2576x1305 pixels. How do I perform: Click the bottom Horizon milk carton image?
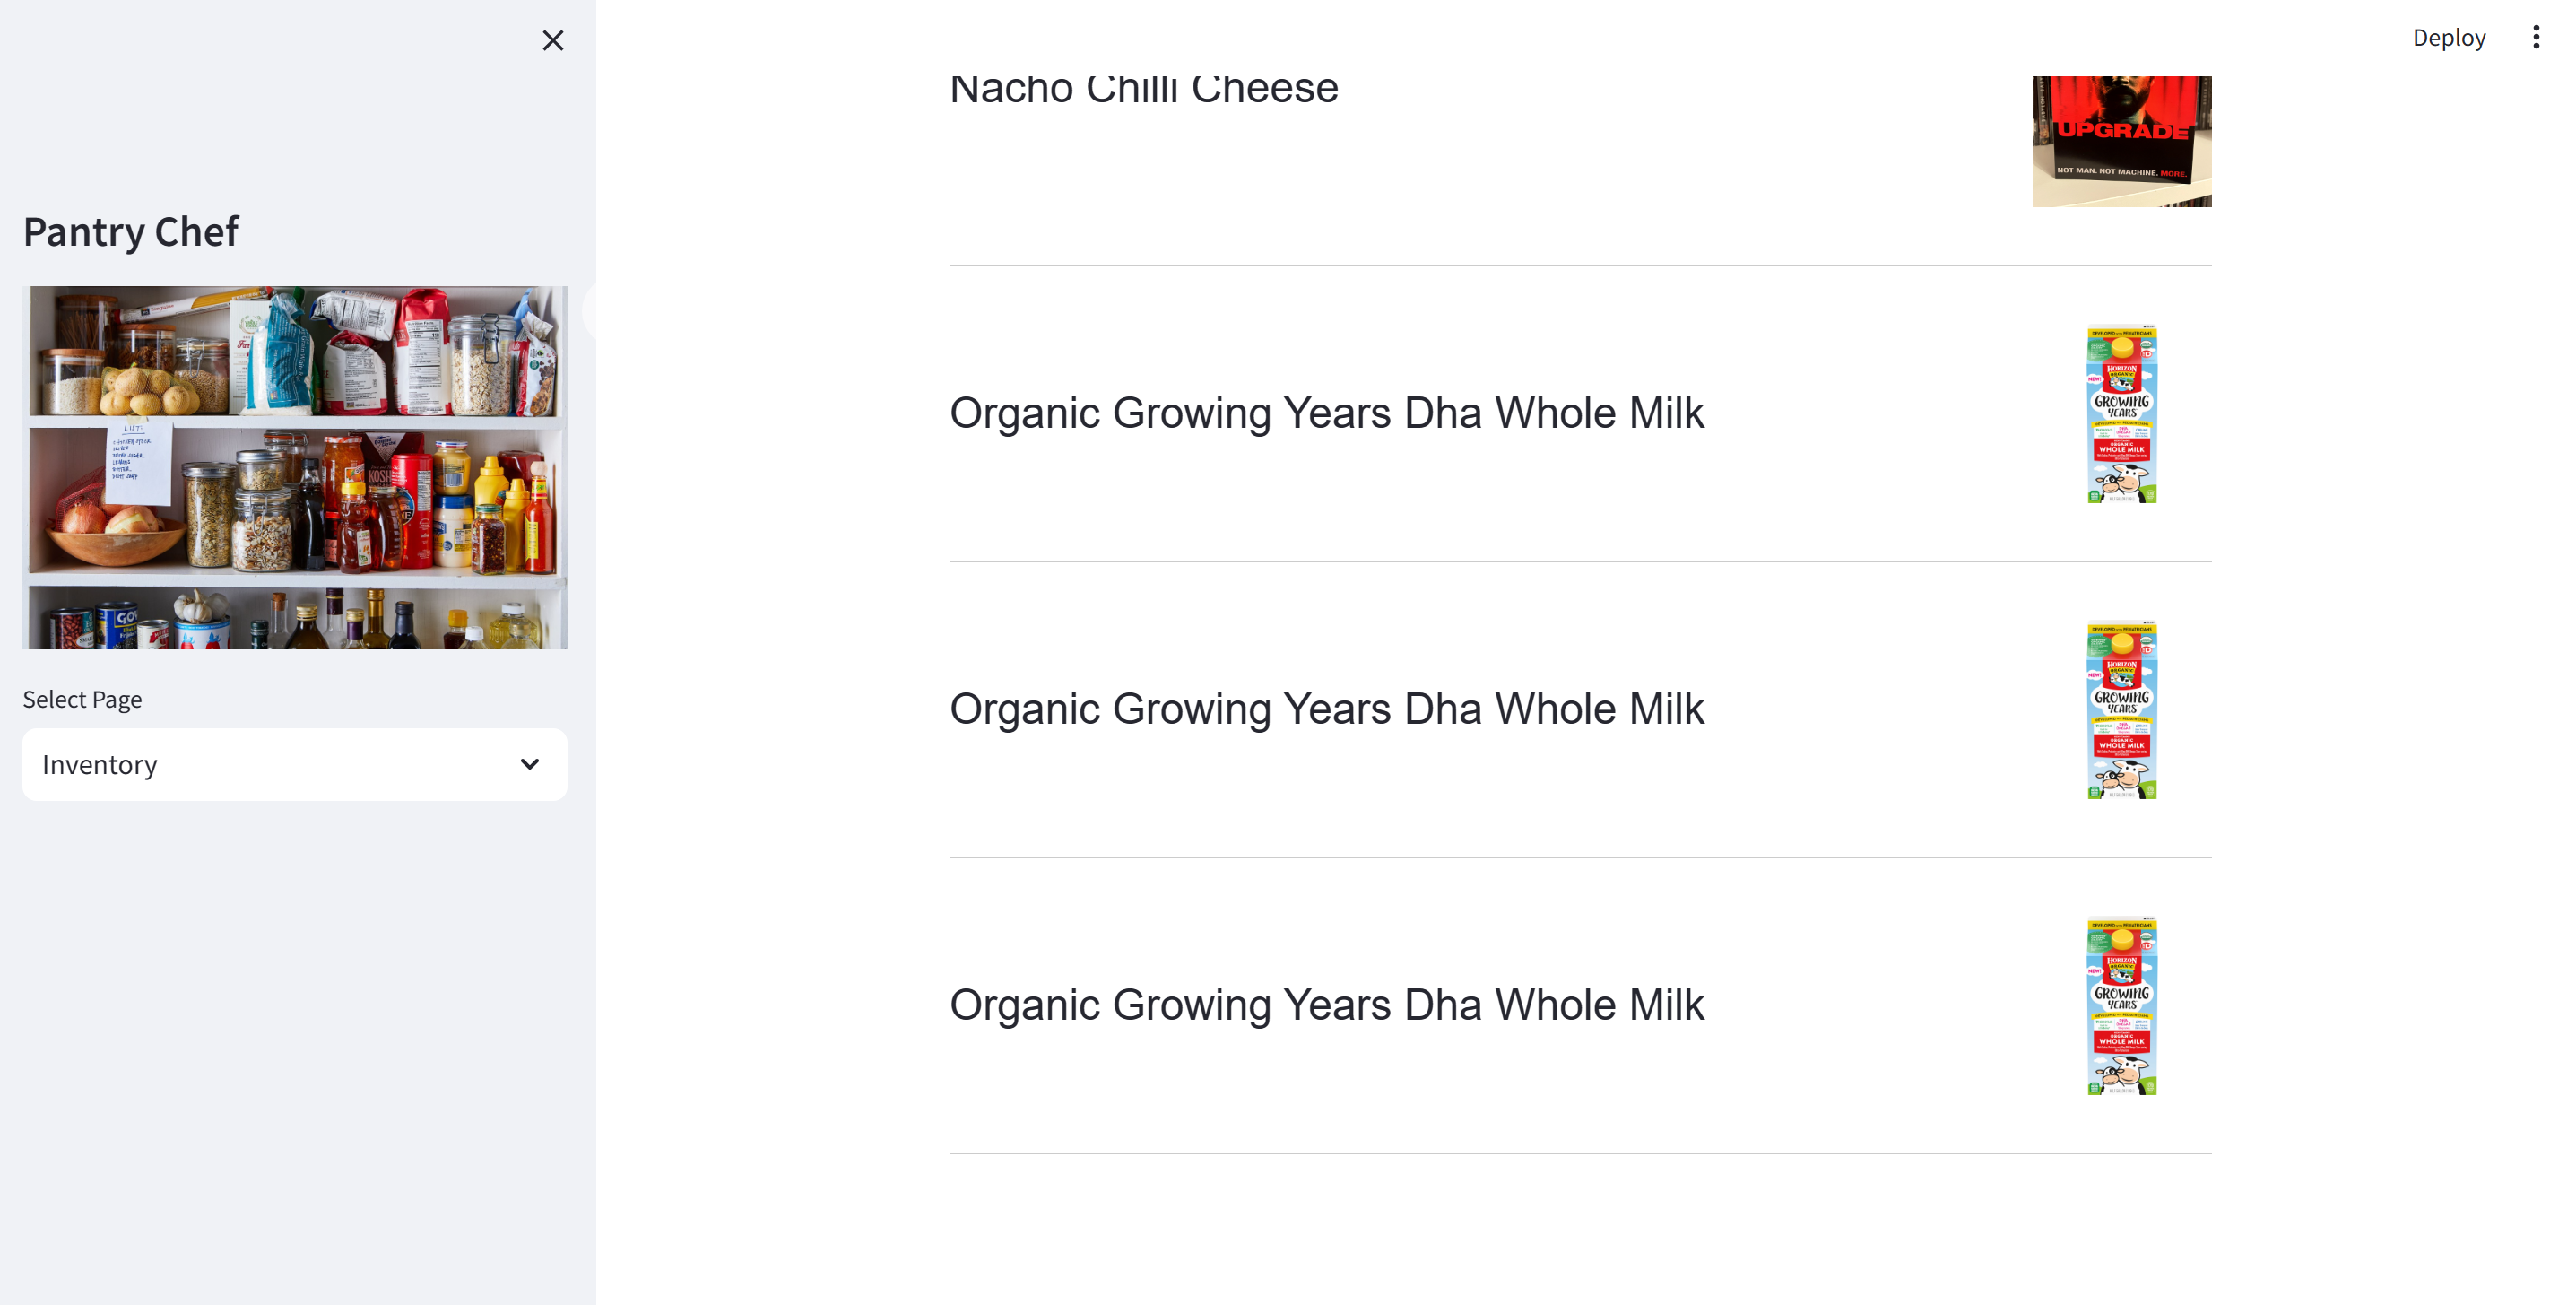(2121, 1006)
